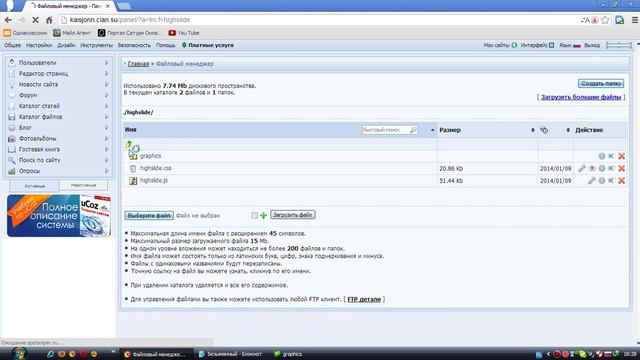Open the Windows Start menu
The width and height of the screenshot is (640, 360).
(18, 353)
